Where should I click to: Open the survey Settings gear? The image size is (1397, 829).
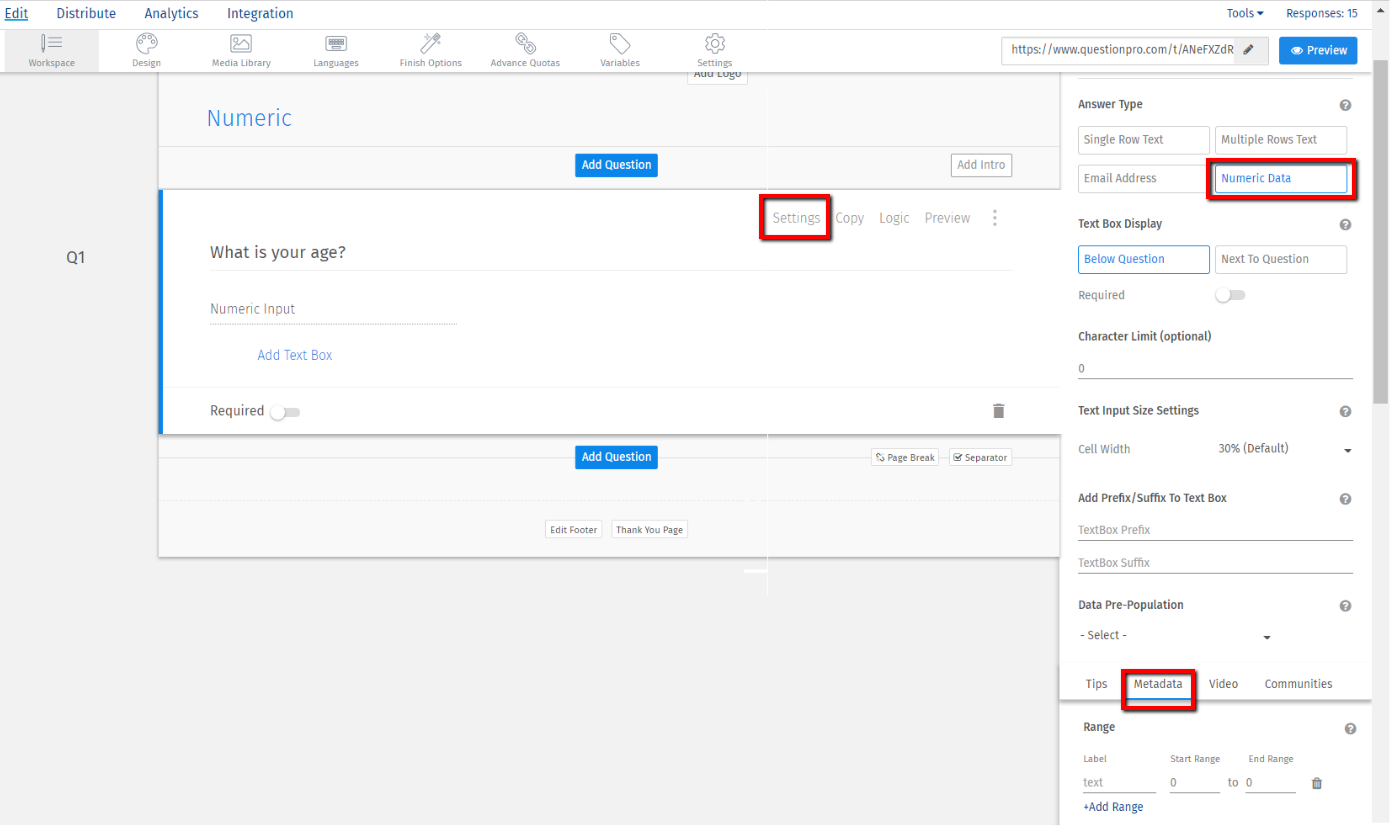[x=714, y=50]
